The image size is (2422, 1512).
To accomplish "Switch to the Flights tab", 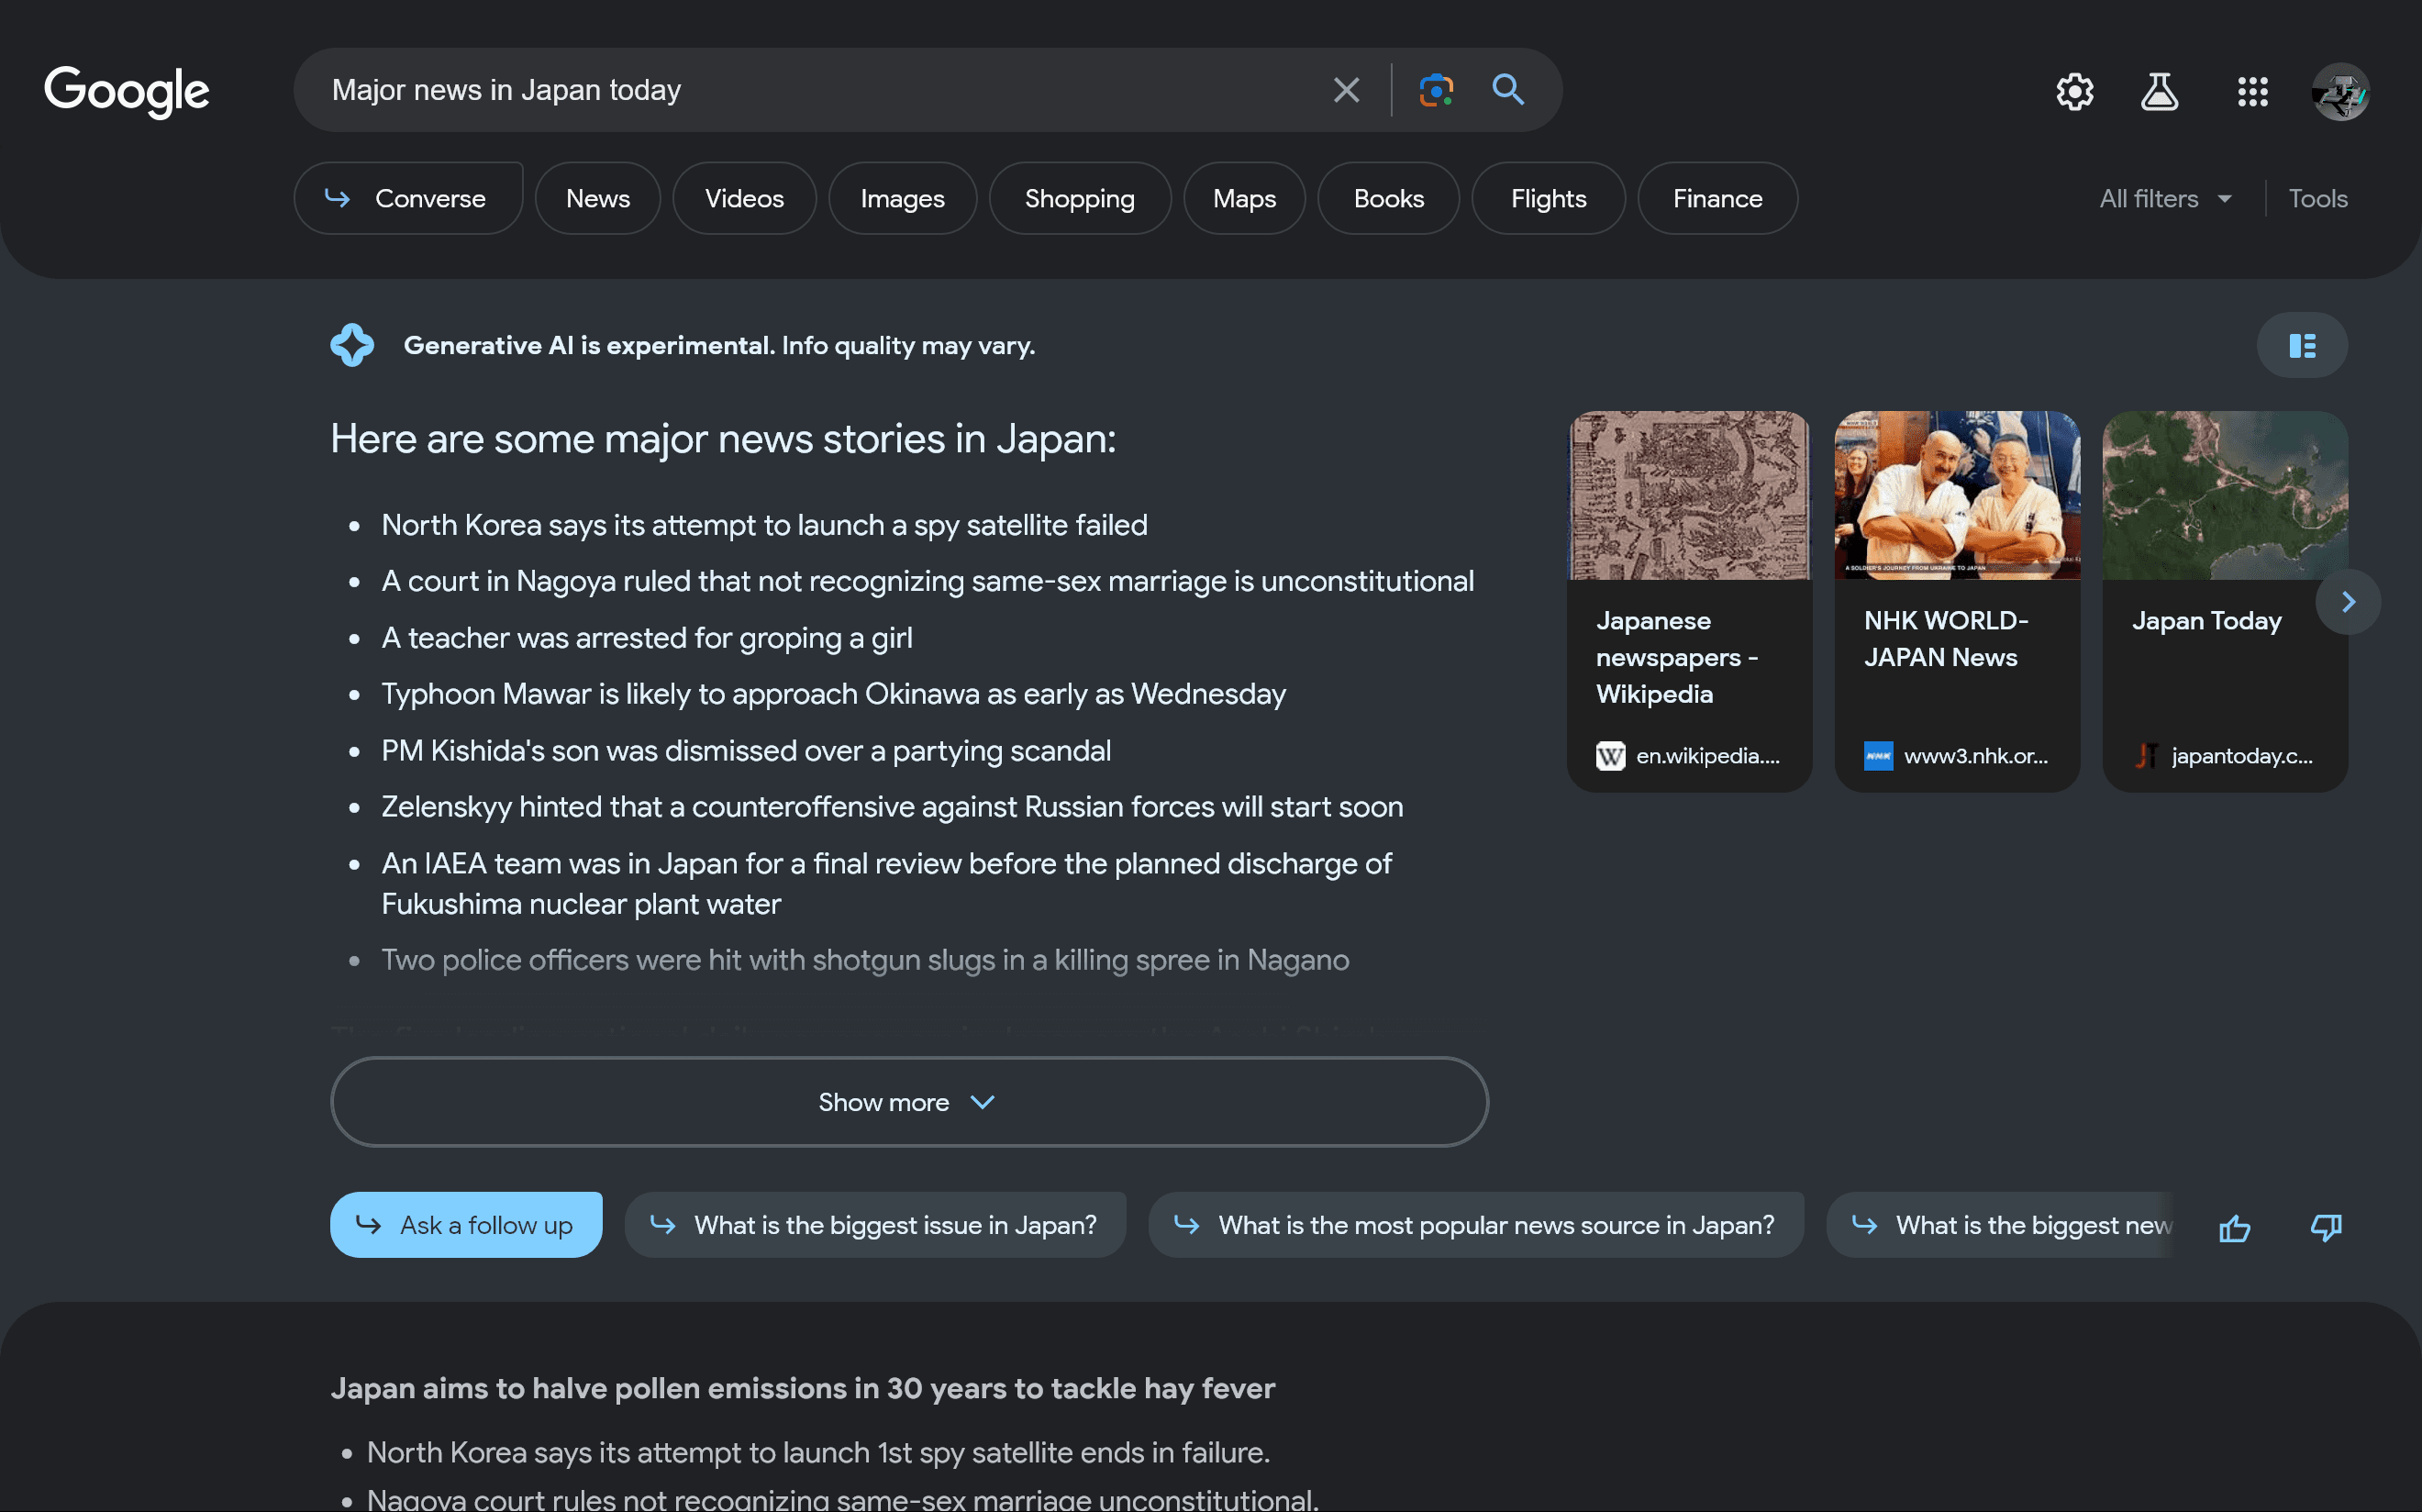I will 1548,198.
